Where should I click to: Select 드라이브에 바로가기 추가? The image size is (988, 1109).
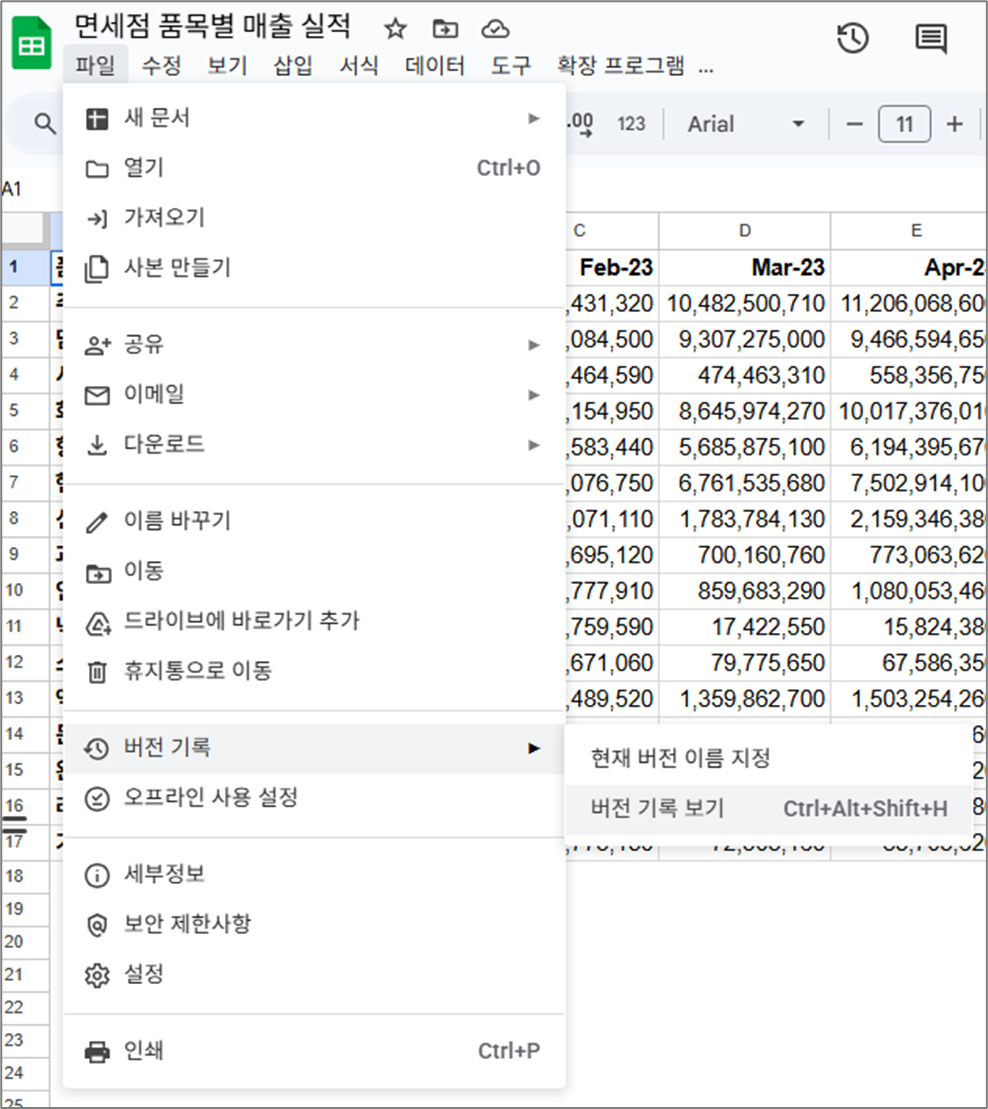314,621
